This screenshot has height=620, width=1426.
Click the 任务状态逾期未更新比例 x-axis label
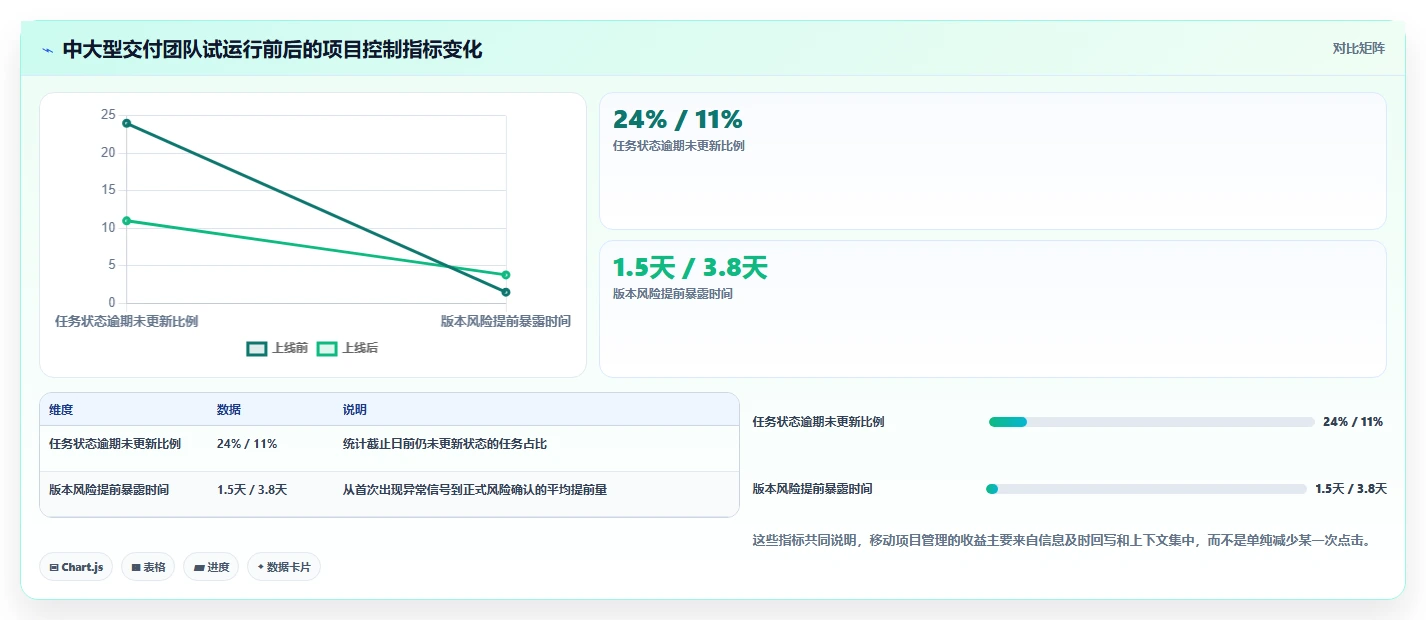click(126, 321)
